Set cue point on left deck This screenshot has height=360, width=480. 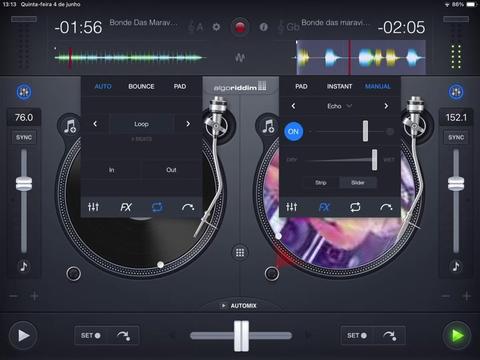[x=91, y=335]
